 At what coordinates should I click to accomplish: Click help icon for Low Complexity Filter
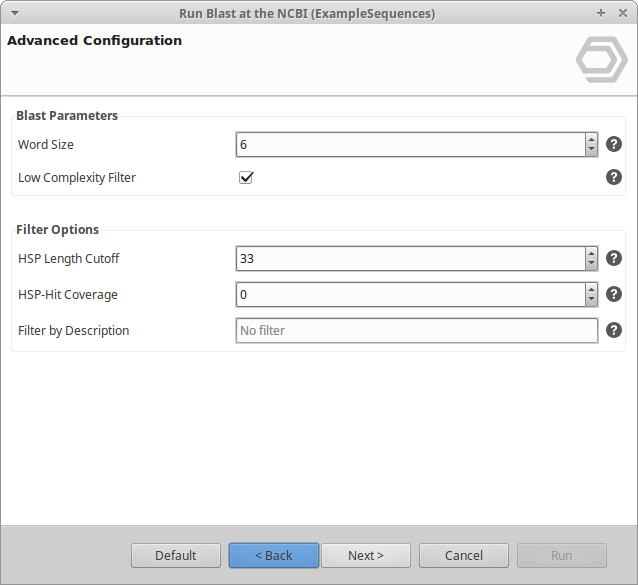click(x=614, y=177)
